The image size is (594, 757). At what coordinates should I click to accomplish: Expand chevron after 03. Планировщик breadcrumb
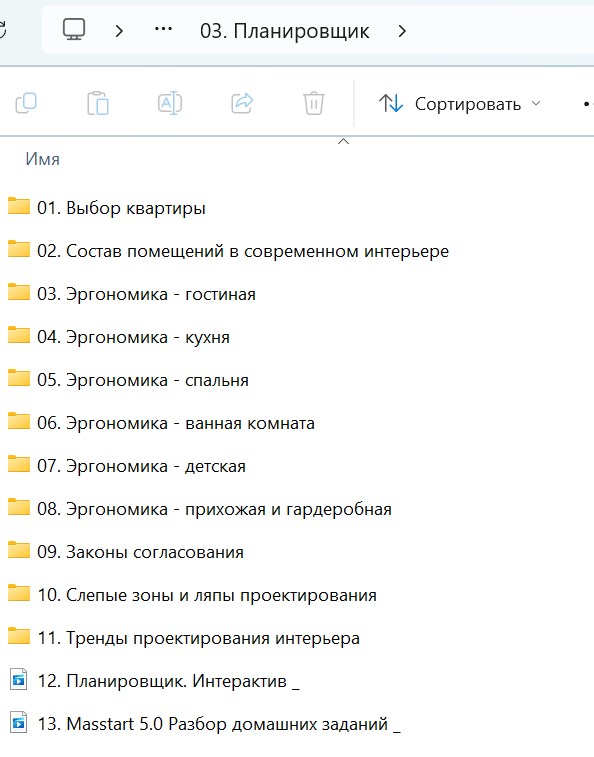(x=402, y=31)
